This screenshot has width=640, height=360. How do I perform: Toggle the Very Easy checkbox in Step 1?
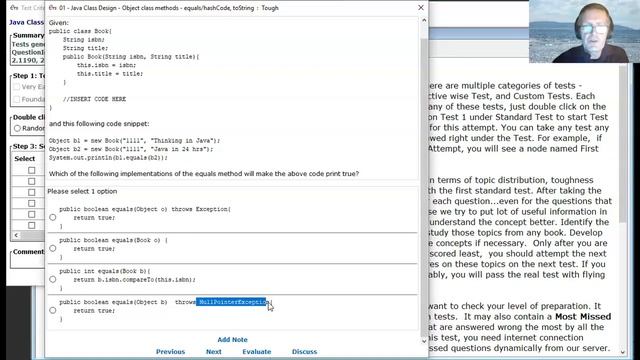16,87
